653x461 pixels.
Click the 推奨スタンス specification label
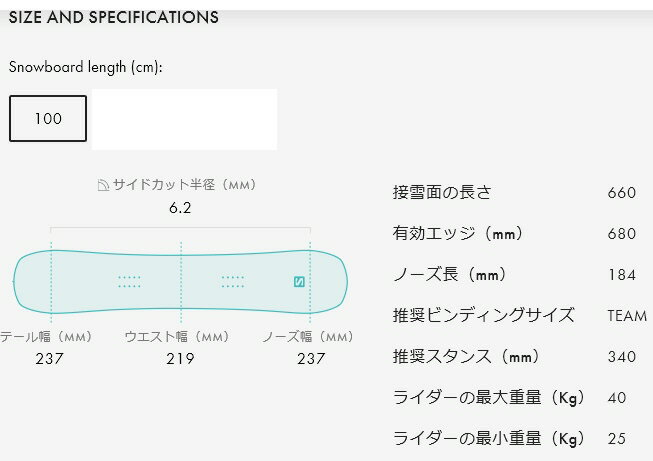tap(465, 357)
